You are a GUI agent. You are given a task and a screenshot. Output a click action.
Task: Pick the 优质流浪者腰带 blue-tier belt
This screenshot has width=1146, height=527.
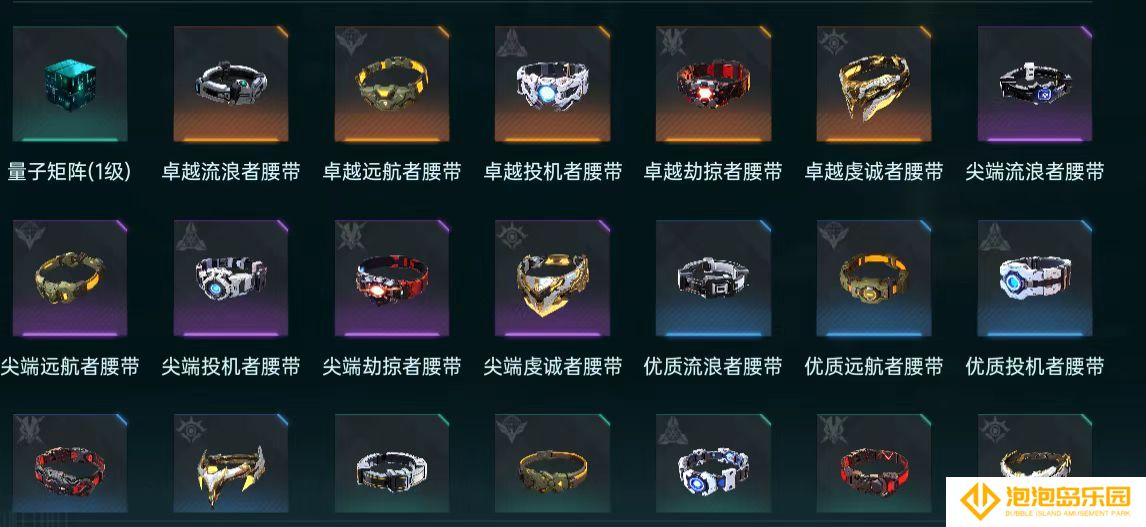[x=713, y=278]
